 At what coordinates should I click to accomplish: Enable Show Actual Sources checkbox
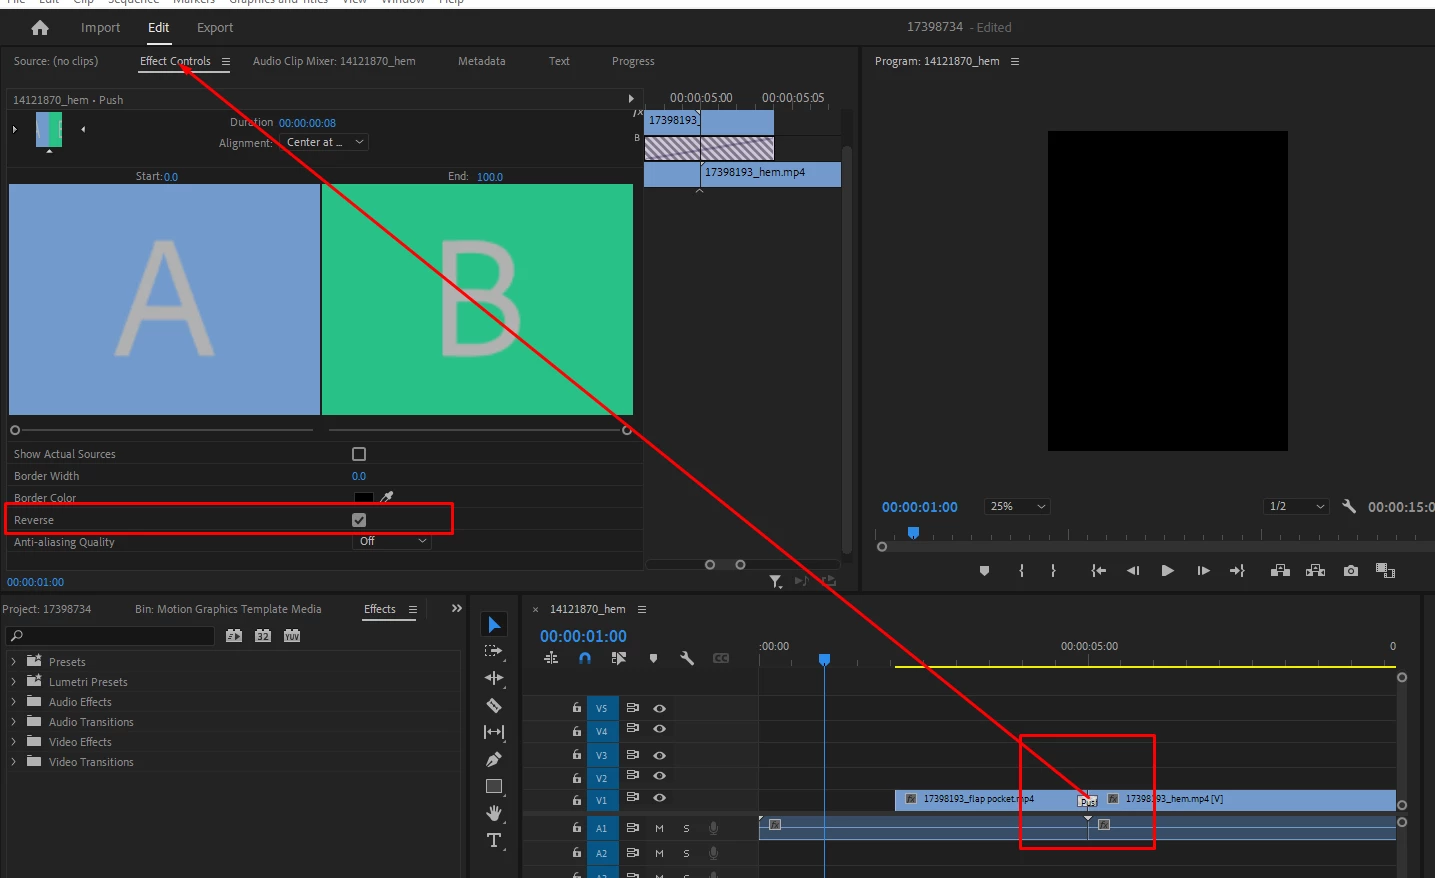pos(359,454)
